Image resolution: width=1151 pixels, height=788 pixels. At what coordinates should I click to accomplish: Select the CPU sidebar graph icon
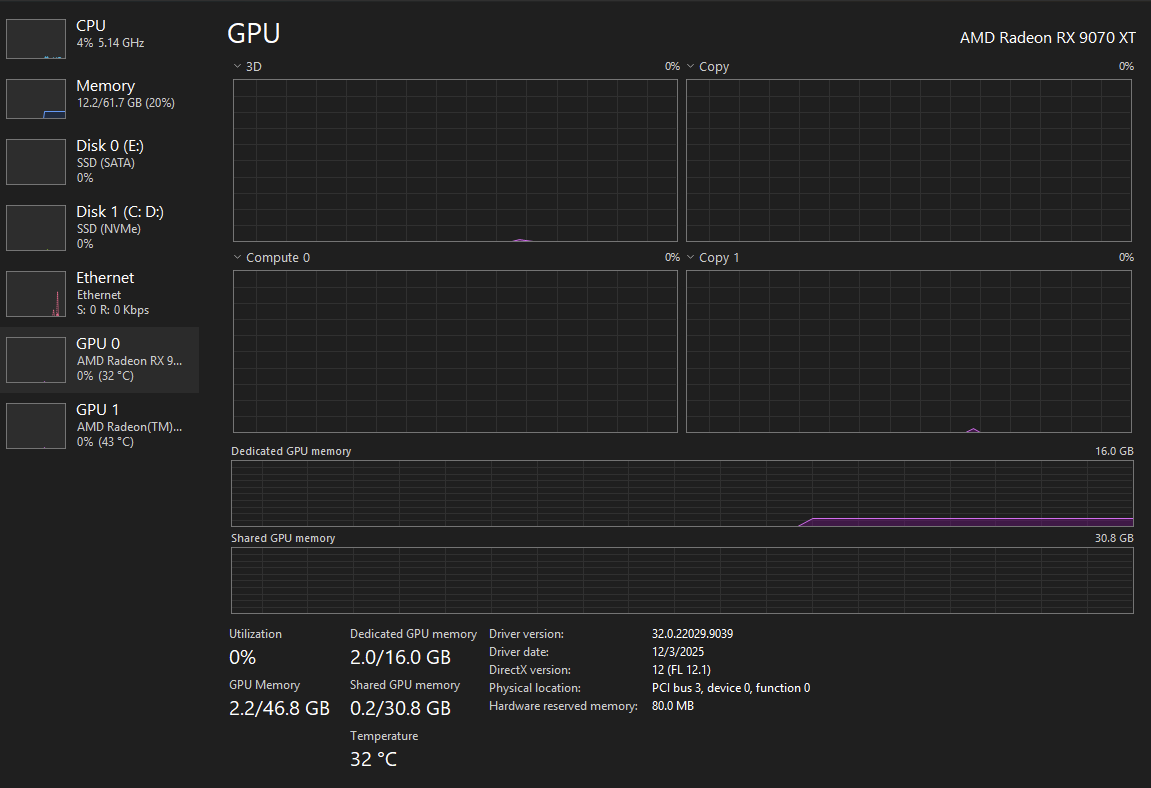point(36,38)
